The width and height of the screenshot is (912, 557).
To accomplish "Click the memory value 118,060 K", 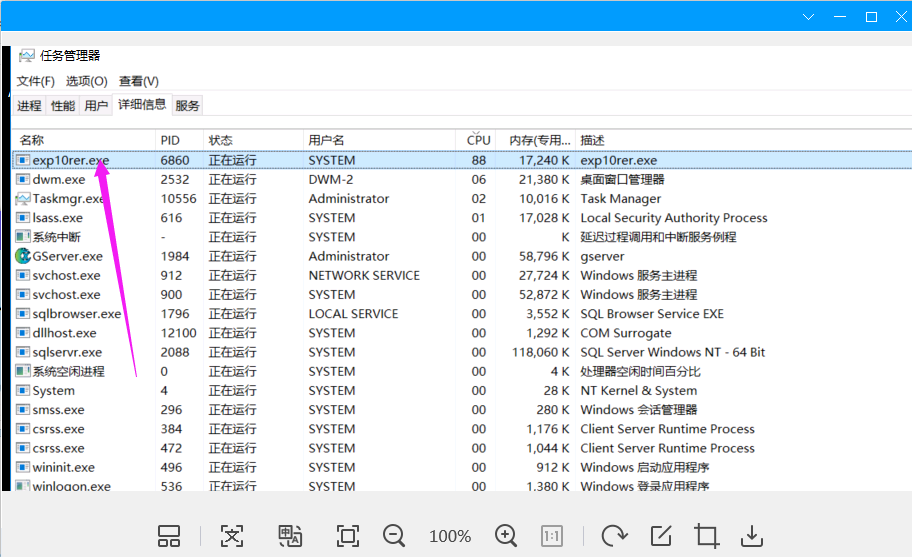I will (x=540, y=352).
